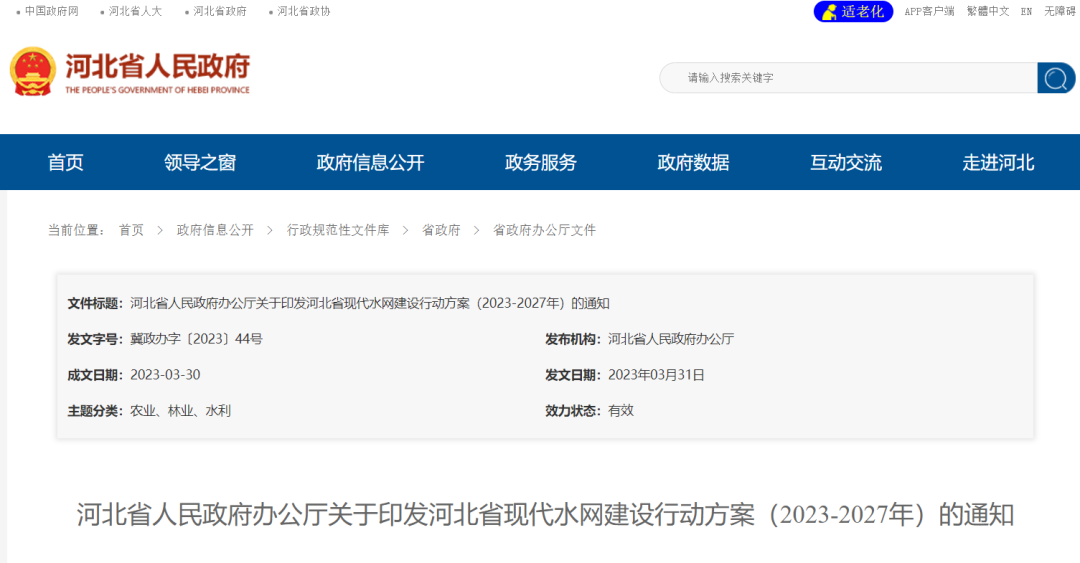Click the topic value 农业、林业、水利
This screenshot has width=1080, height=563.
click(x=180, y=411)
